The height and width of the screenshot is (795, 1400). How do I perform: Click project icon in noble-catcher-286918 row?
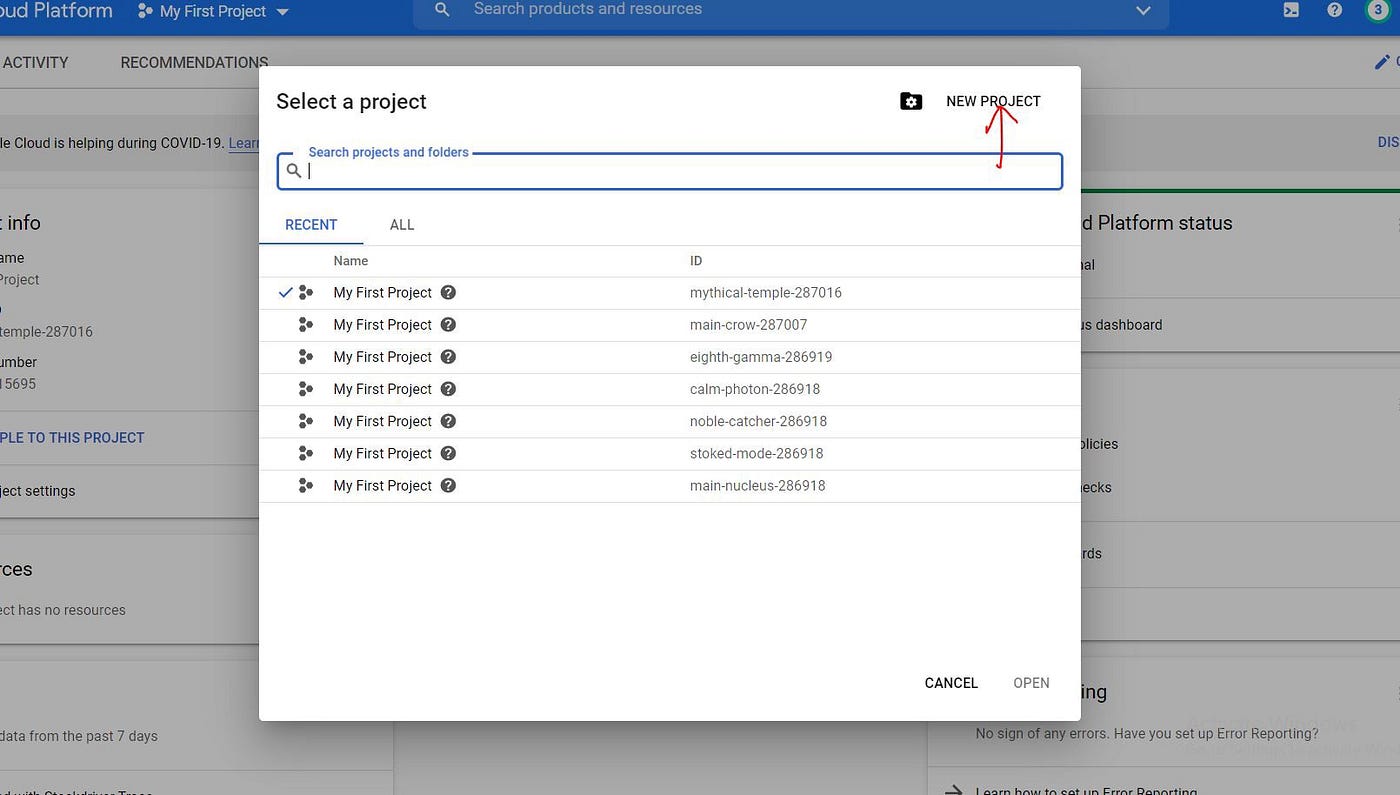(306, 421)
